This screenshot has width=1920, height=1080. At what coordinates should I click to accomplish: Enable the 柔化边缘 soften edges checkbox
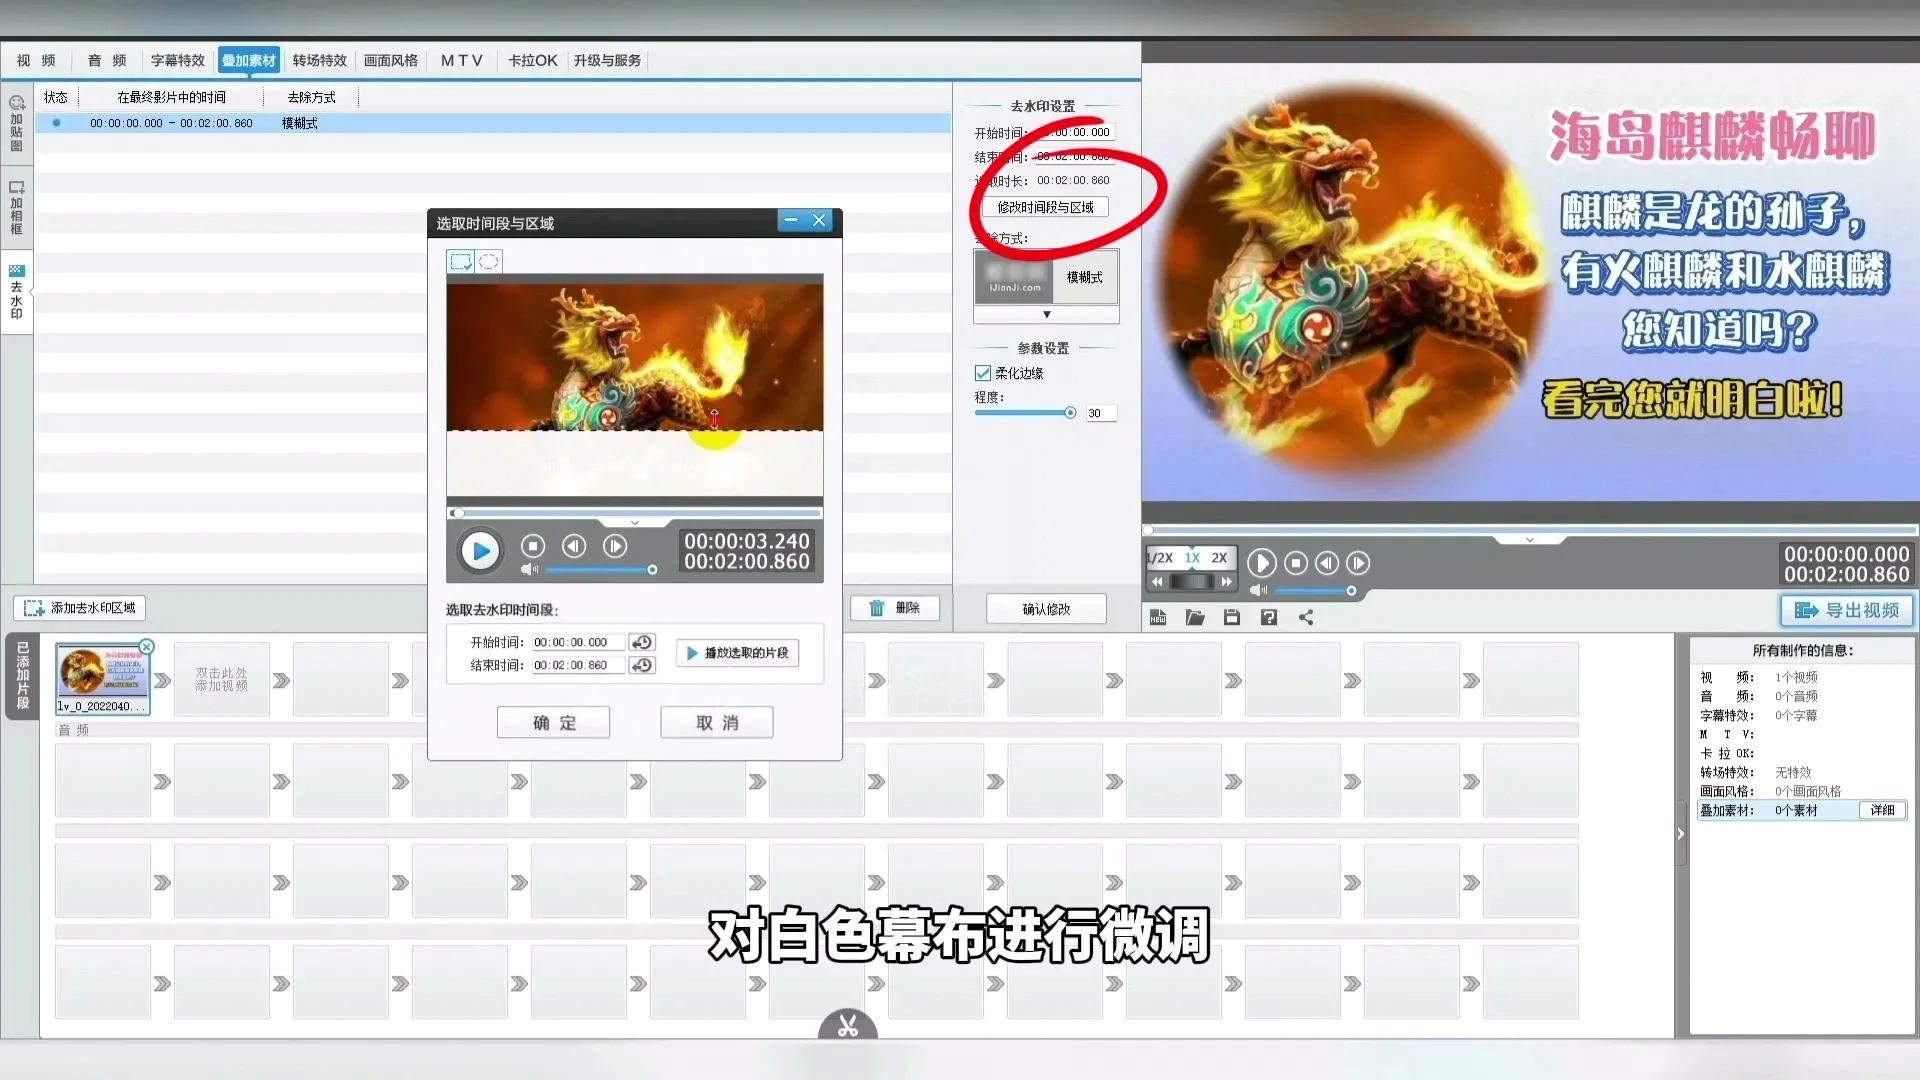click(x=983, y=372)
